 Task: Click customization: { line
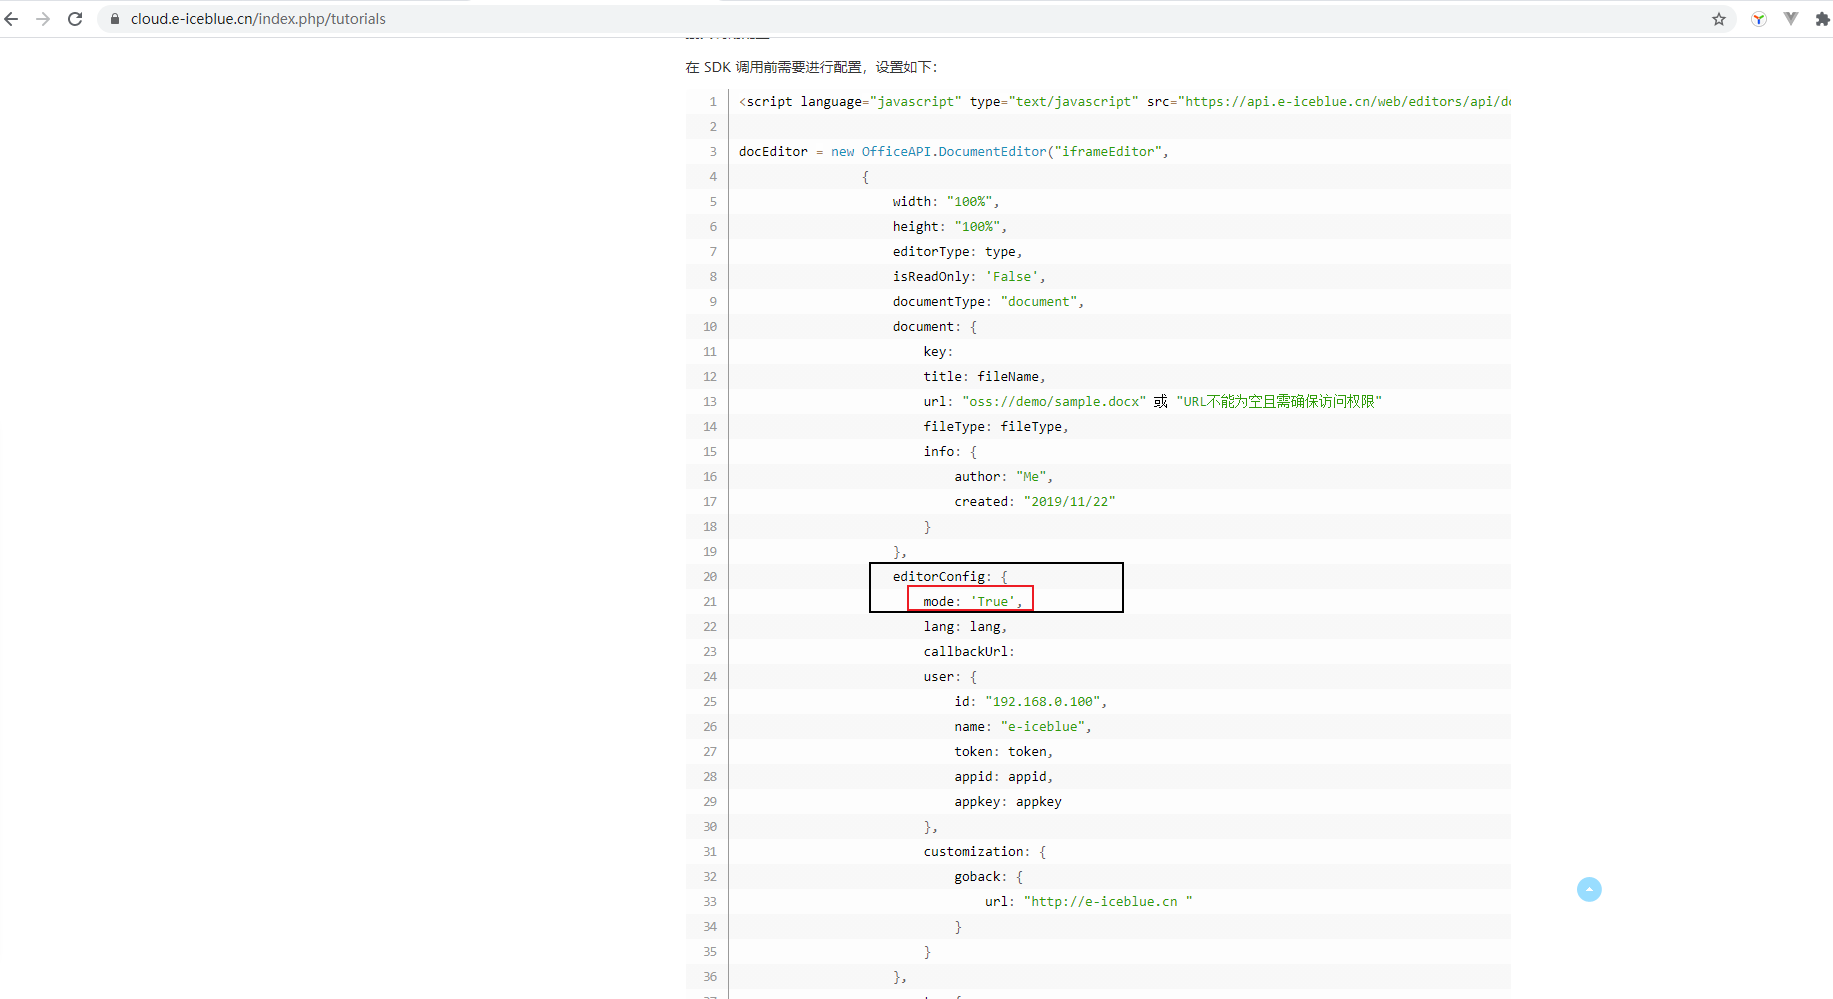pyautogui.click(x=985, y=852)
